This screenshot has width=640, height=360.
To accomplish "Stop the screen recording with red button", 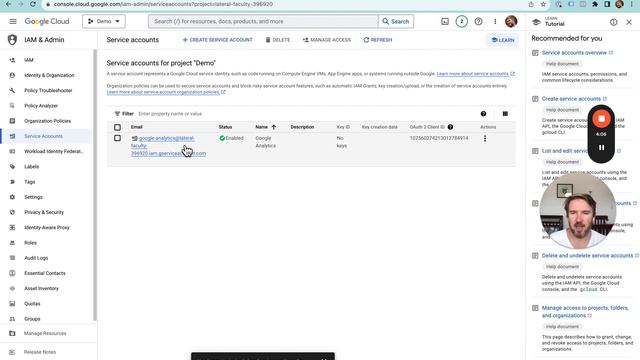I will 601,119.
